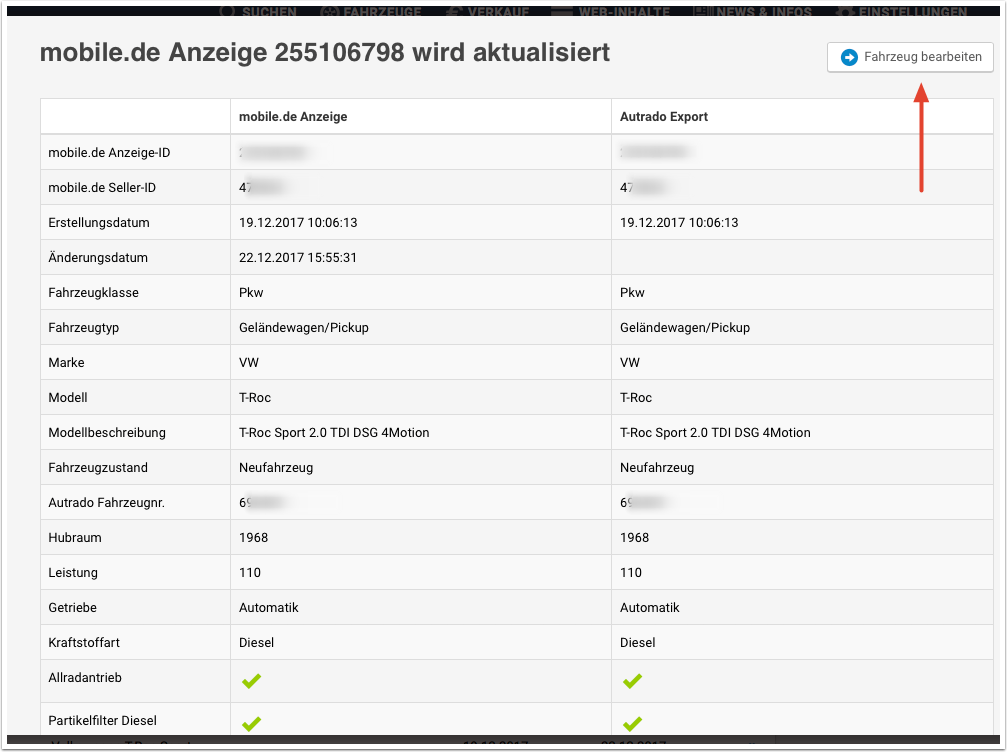The width and height of the screenshot is (1007, 752).
Task: Click the Allradantrieb checkmark in Autrado Export column
Action: (632, 681)
